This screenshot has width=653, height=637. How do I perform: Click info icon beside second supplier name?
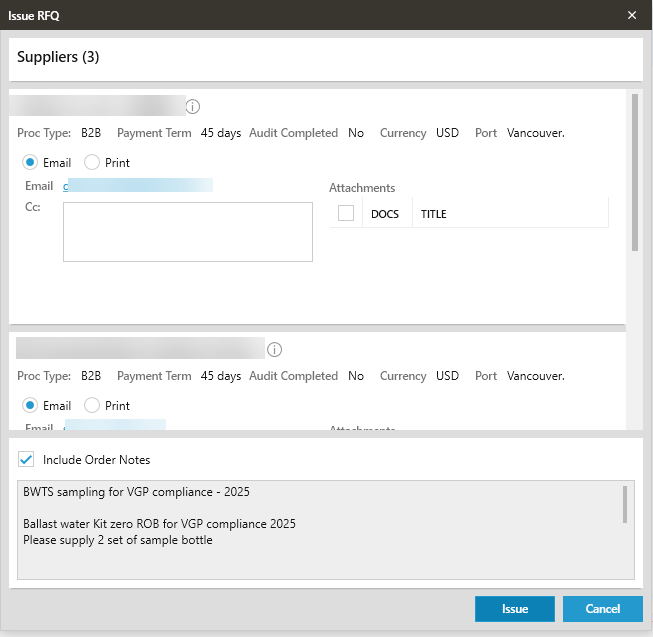click(274, 350)
